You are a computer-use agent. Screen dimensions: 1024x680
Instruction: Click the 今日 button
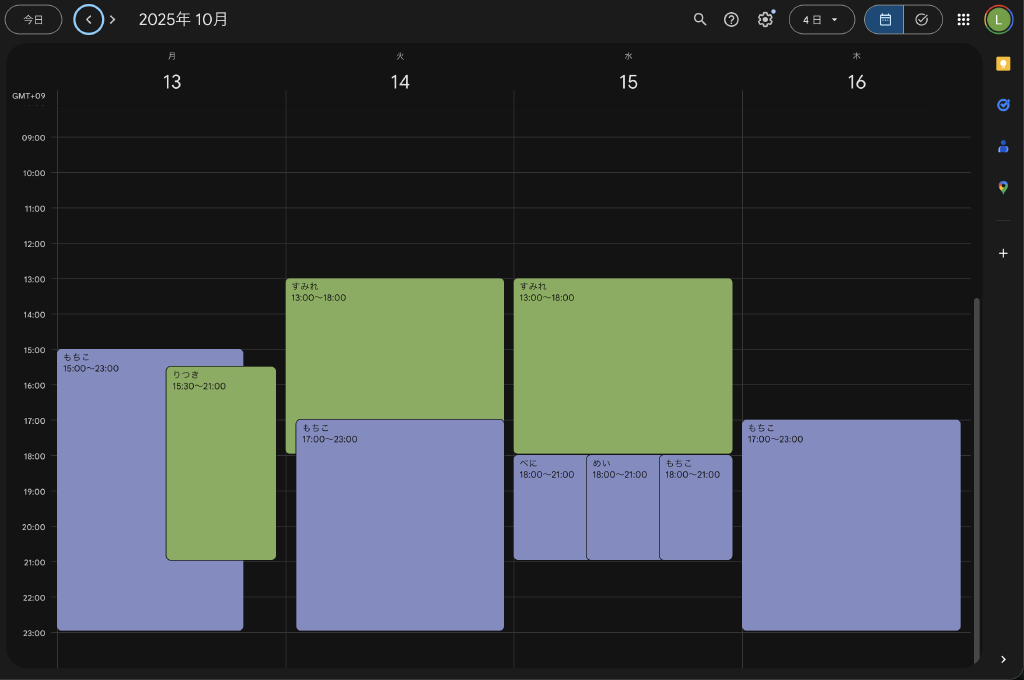point(33,20)
